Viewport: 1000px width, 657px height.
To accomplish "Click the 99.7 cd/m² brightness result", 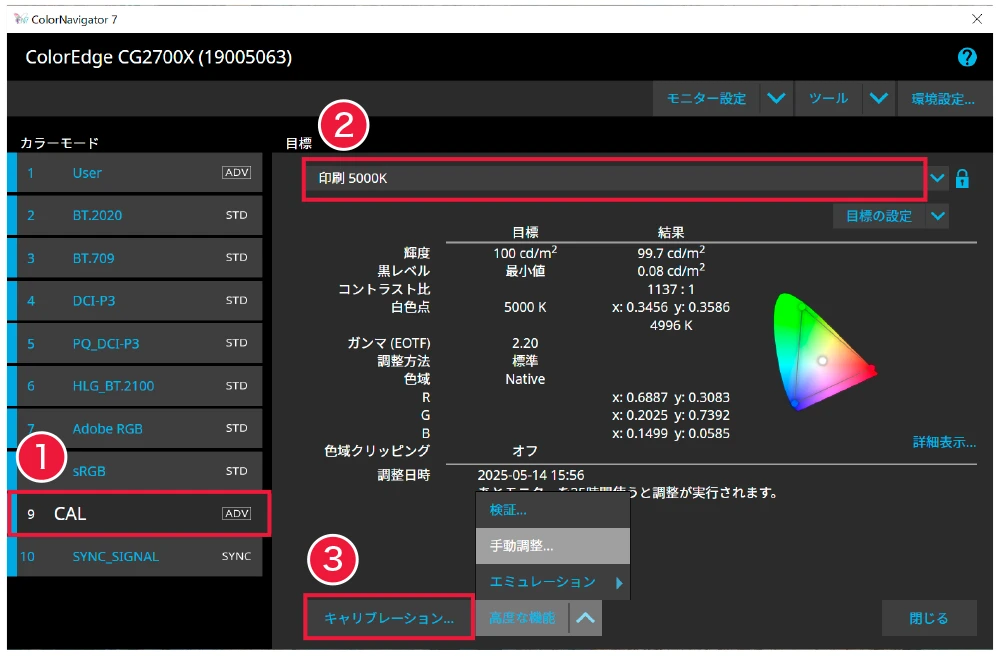I will pos(671,252).
